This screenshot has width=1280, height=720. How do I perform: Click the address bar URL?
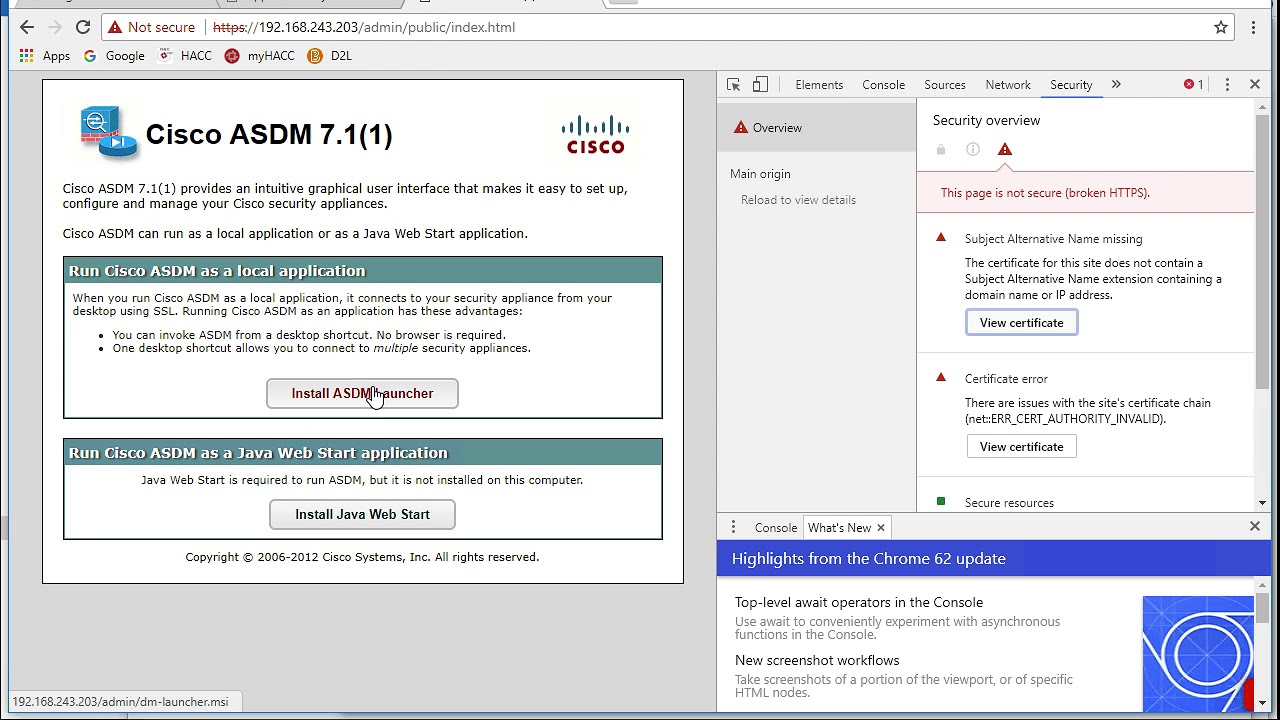364,27
